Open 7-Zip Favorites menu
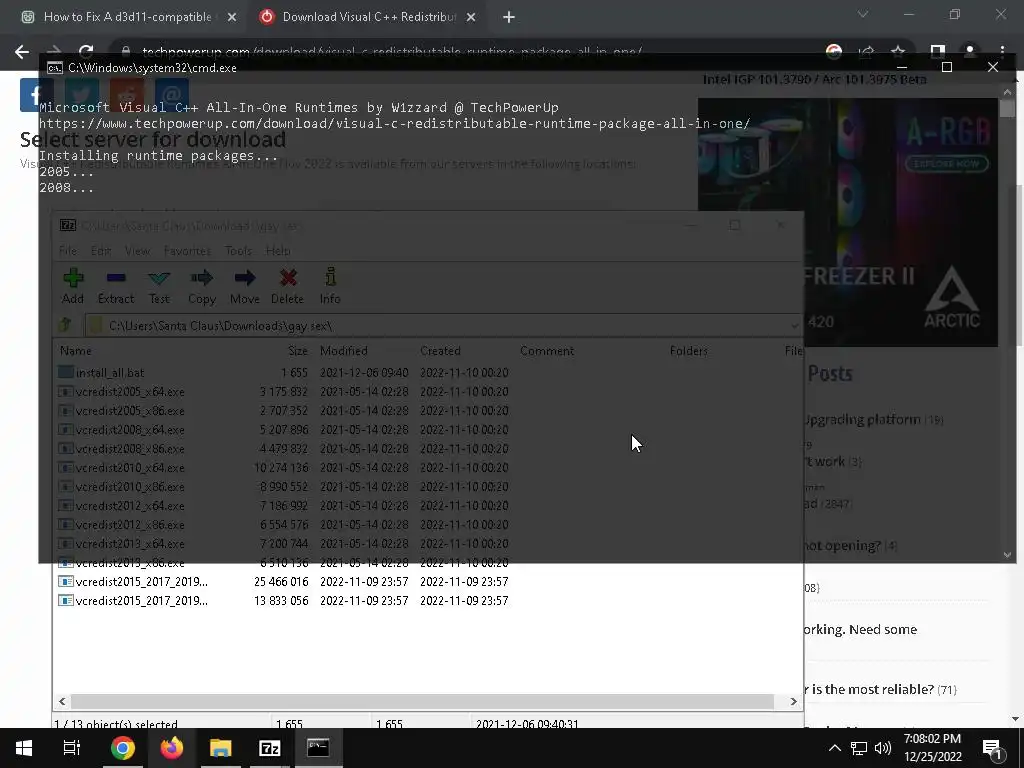The image size is (1024, 768). pyautogui.click(x=187, y=251)
